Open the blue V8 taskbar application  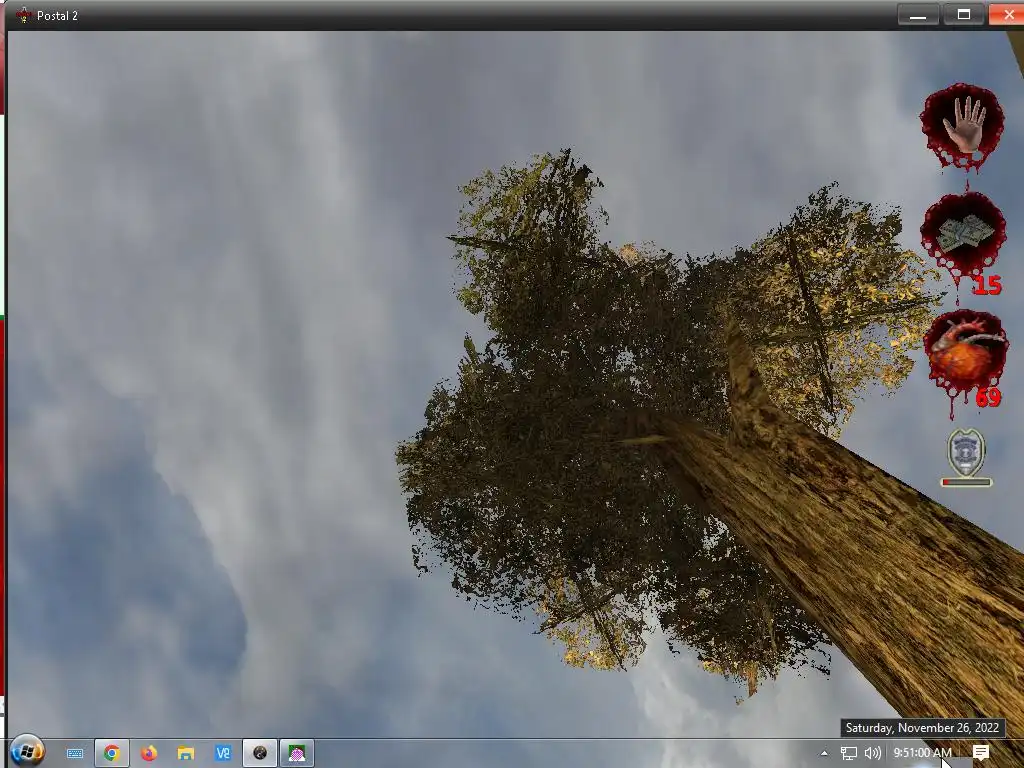click(x=223, y=753)
